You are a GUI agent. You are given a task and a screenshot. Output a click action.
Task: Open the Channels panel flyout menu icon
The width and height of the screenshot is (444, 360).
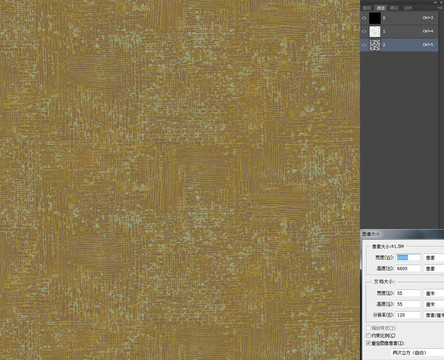440,7
